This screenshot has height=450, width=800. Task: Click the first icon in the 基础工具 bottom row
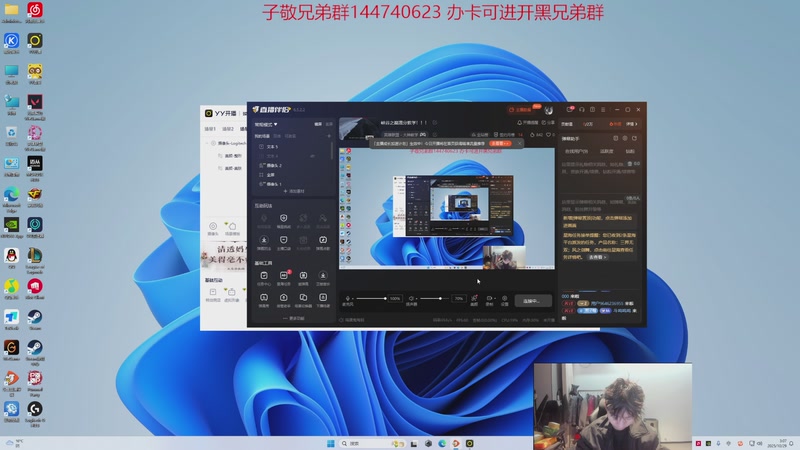pos(264,298)
